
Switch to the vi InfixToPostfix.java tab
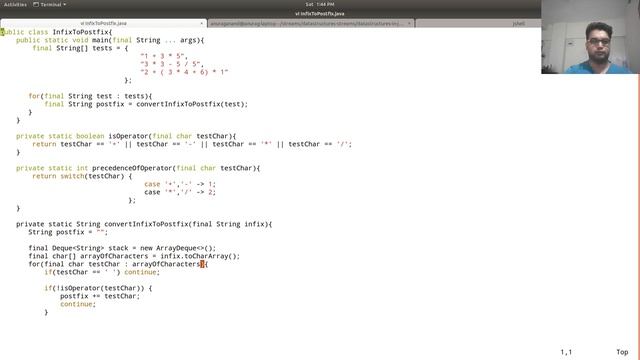click(x=103, y=24)
